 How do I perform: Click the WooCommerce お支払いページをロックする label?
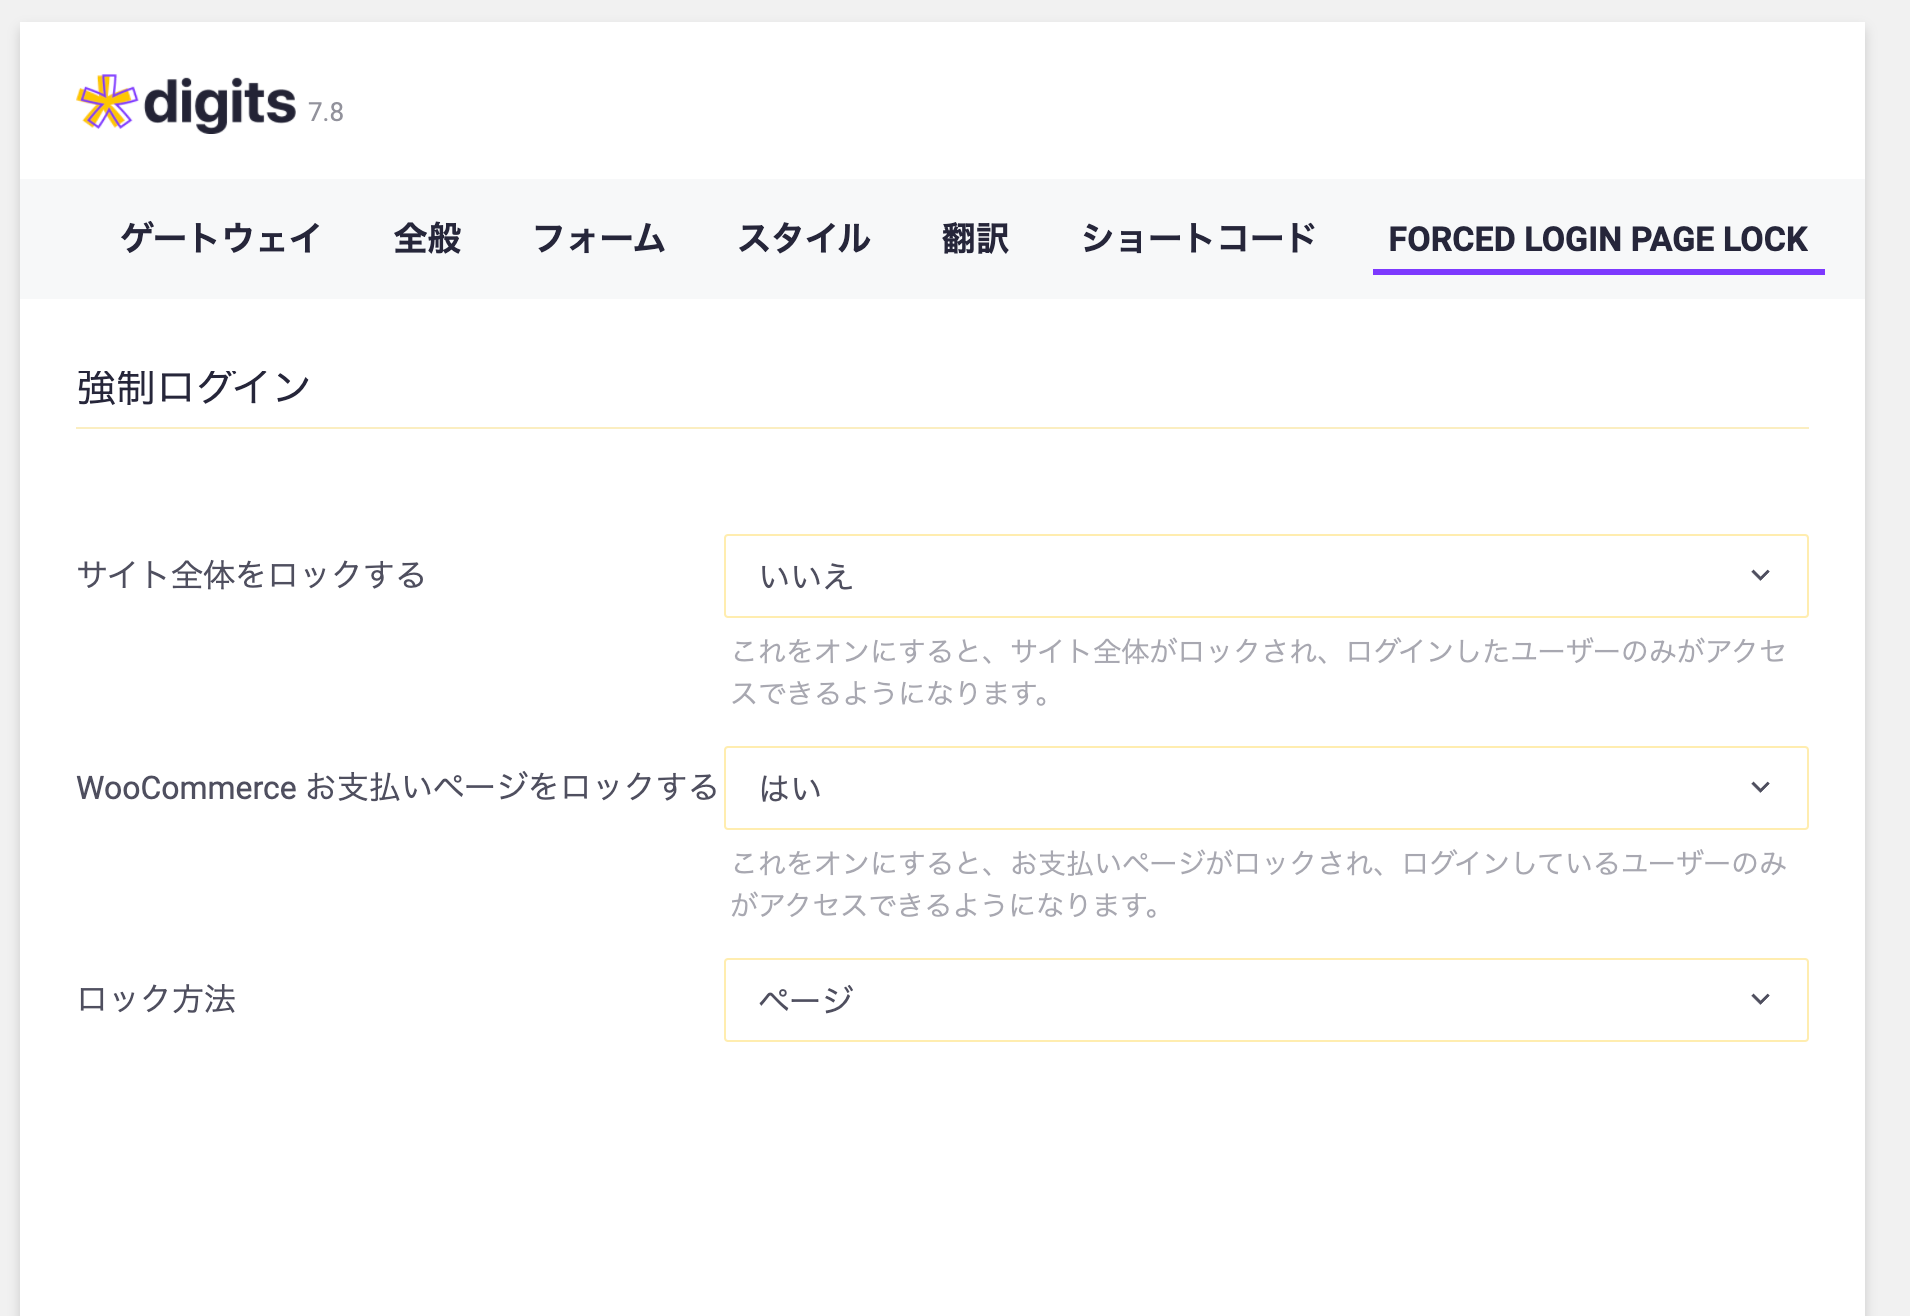point(397,787)
